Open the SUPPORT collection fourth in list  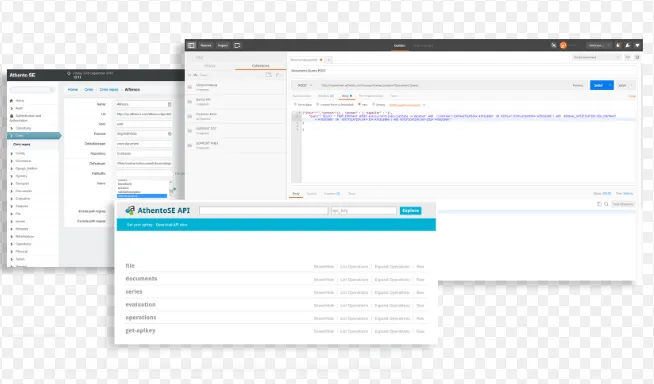coord(236,131)
